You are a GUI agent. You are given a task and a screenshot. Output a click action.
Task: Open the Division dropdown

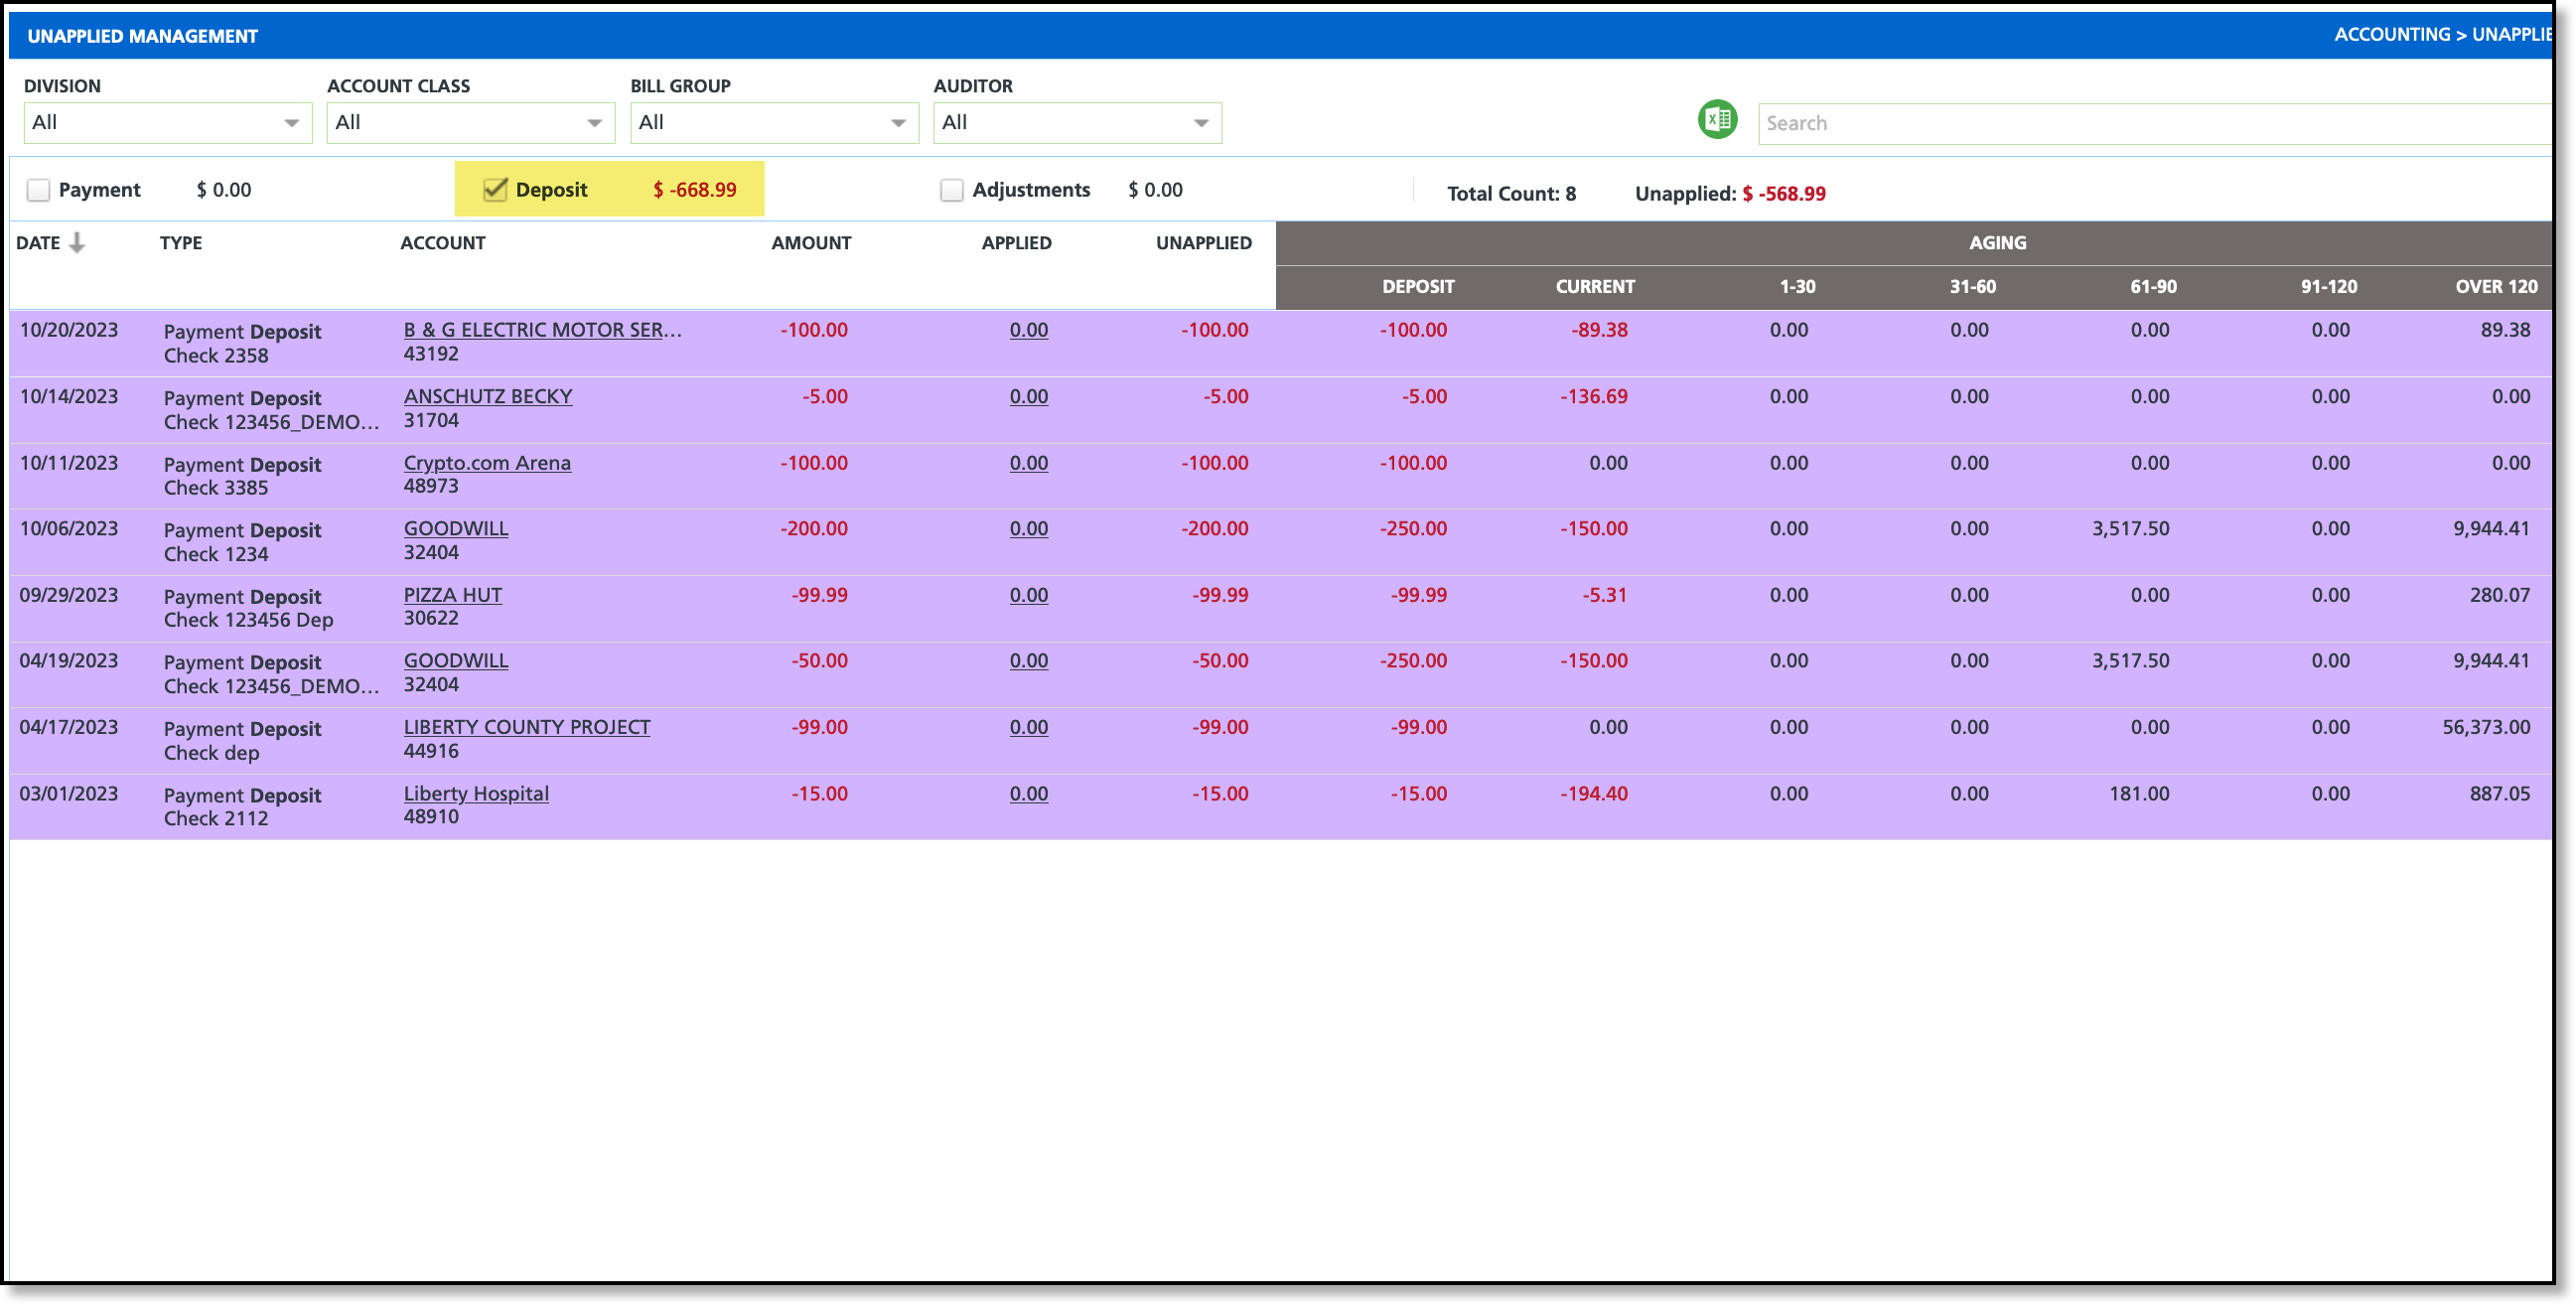coord(167,123)
